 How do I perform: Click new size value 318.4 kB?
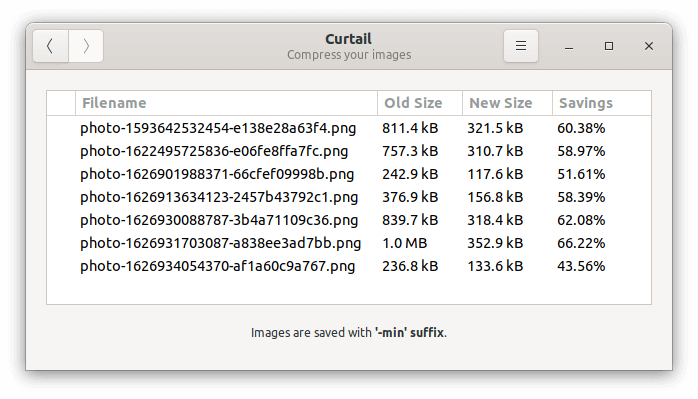[x=495, y=220]
